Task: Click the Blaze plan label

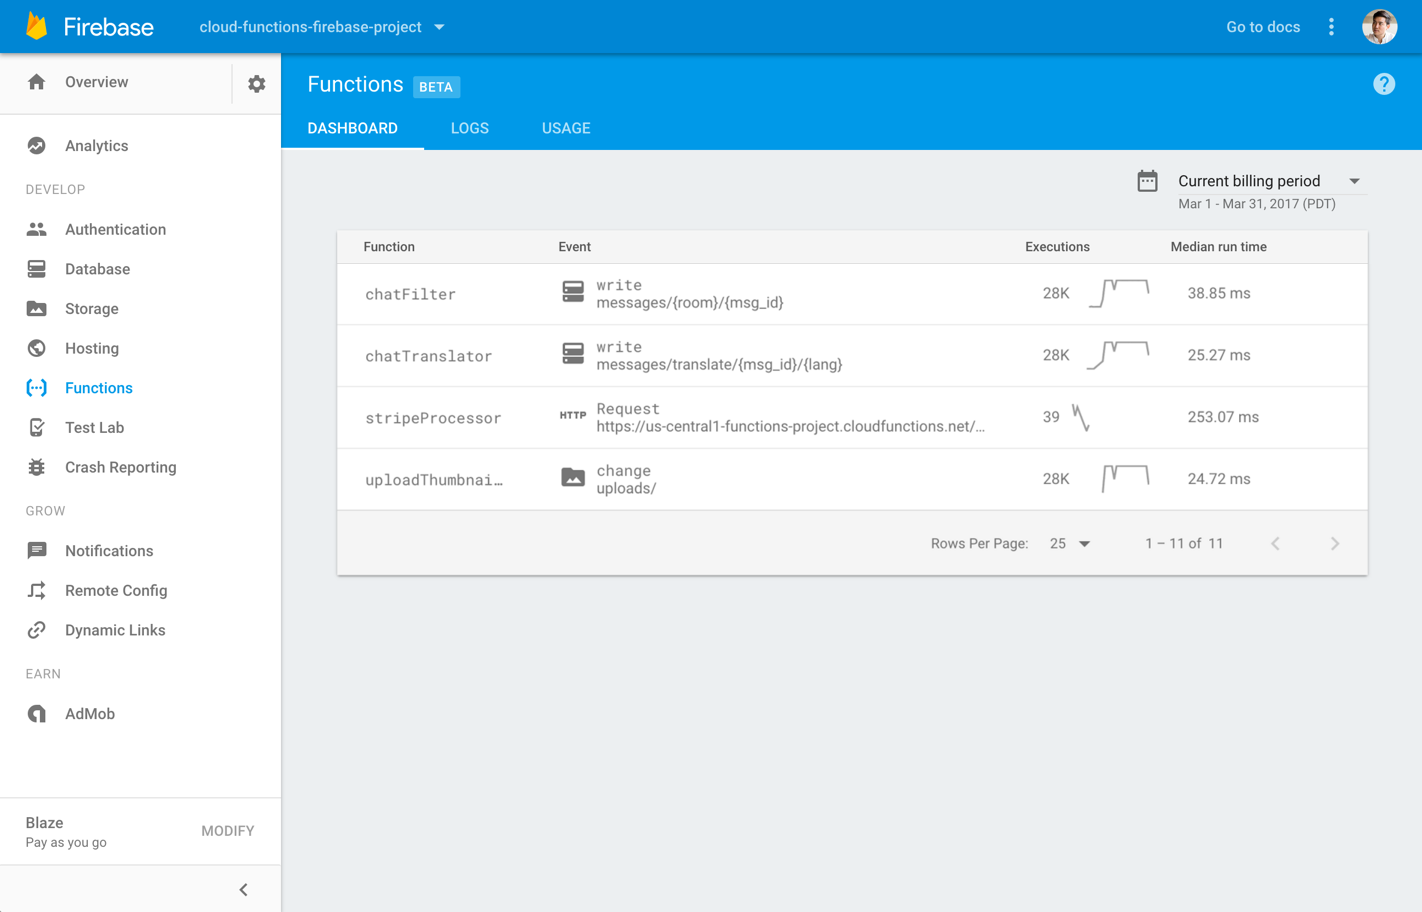Action: click(x=44, y=823)
